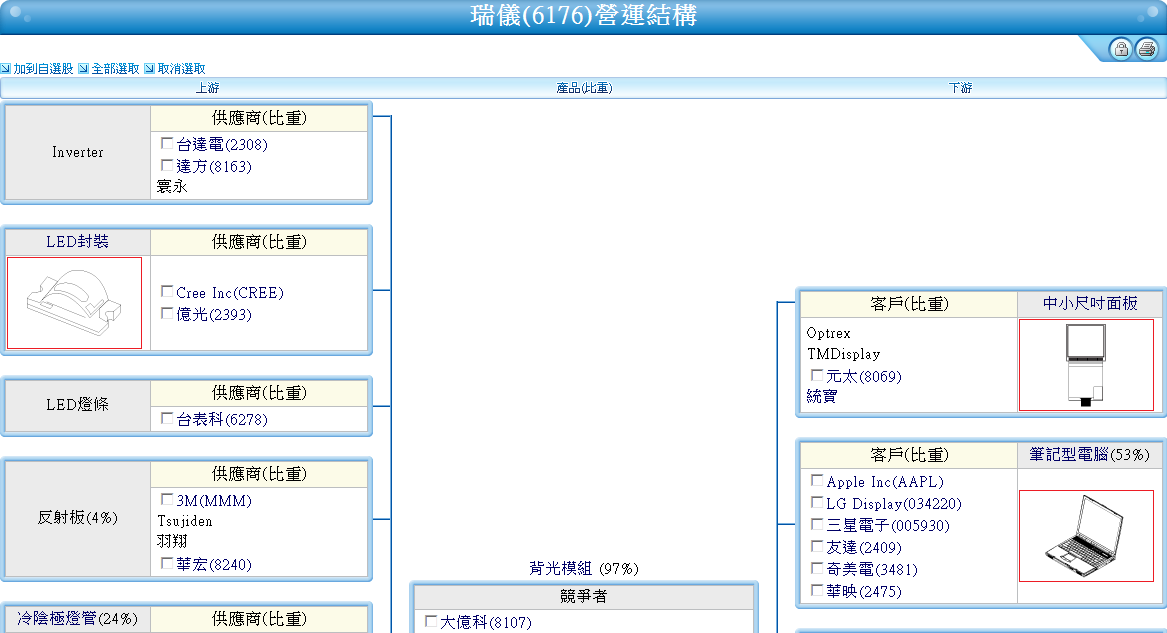Check the Cree Inc(CREE) checkbox

(x=167, y=292)
